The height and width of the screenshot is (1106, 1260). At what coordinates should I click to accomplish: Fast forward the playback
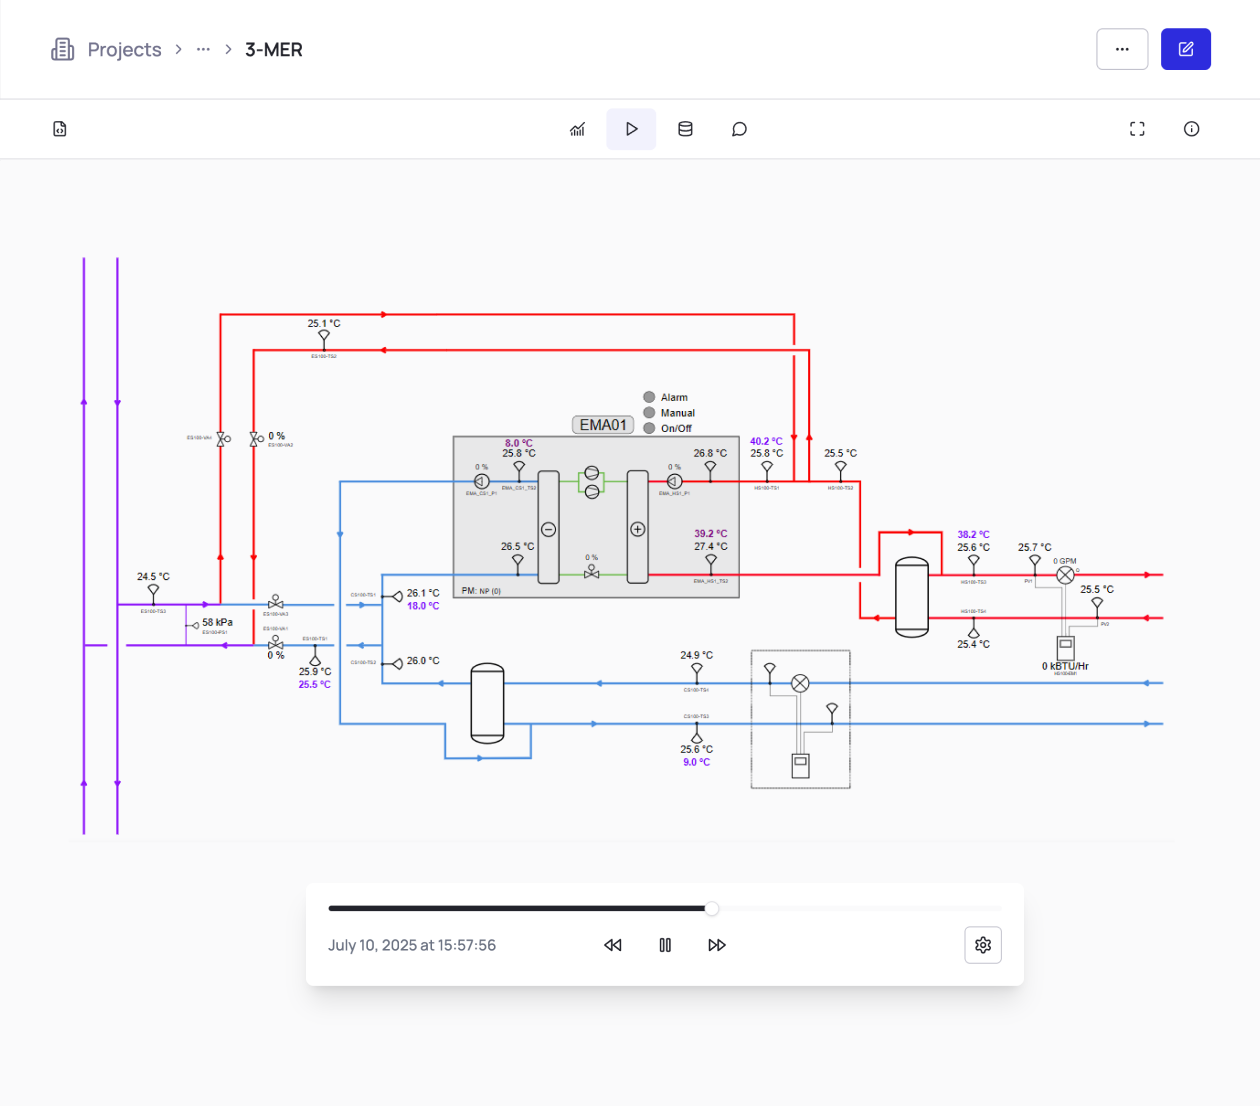(717, 945)
